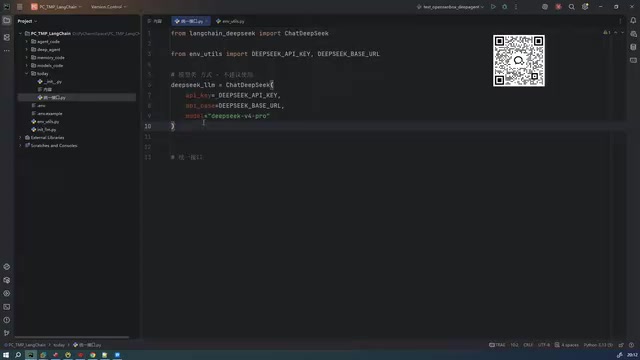This screenshot has height=360, width=640.
Task: Place cursor on 'deepseek-v4-pro' model string
Action: (239, 116)
